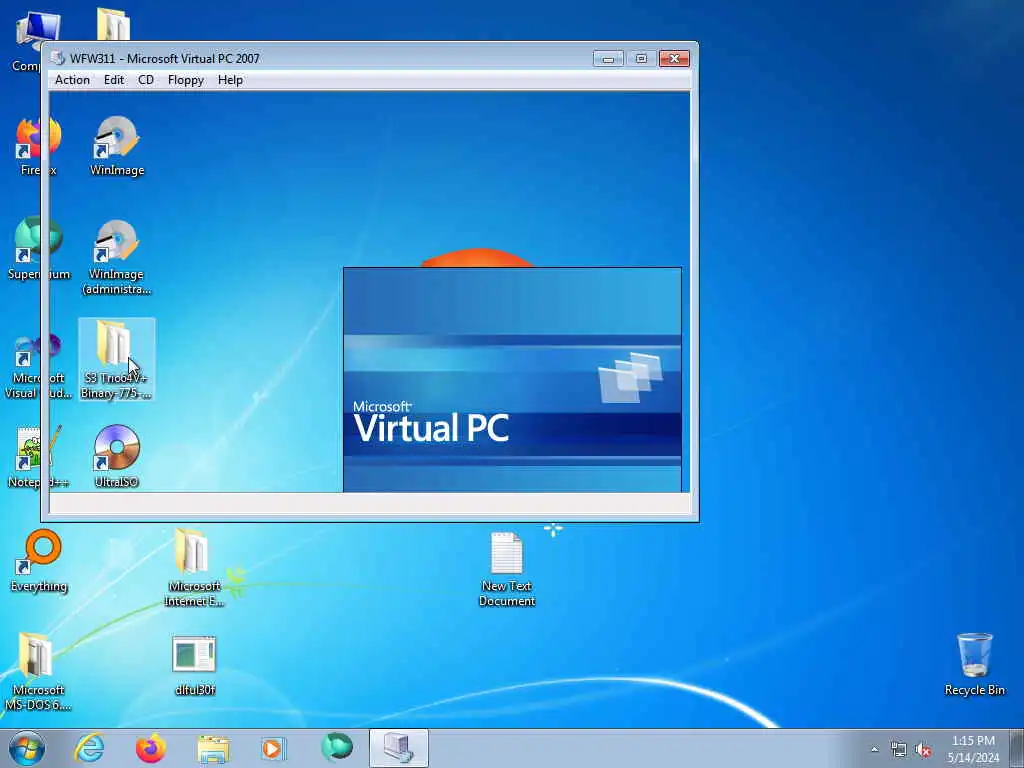Close the WFW311 Virtual PC window

pyautogui.click(x=674, y=59)
